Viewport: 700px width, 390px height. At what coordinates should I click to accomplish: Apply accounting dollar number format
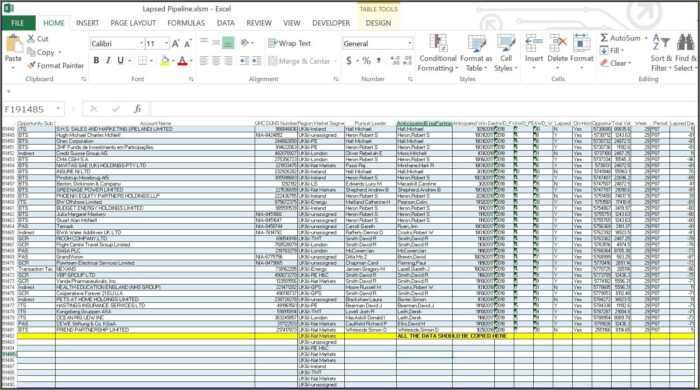coord(349,61)
